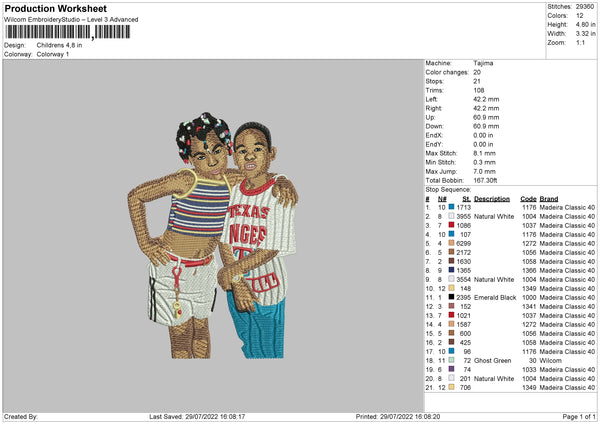Click the Total Bobbin value '167.30ft'
600x424 pixels.
(x=485, y=180)
